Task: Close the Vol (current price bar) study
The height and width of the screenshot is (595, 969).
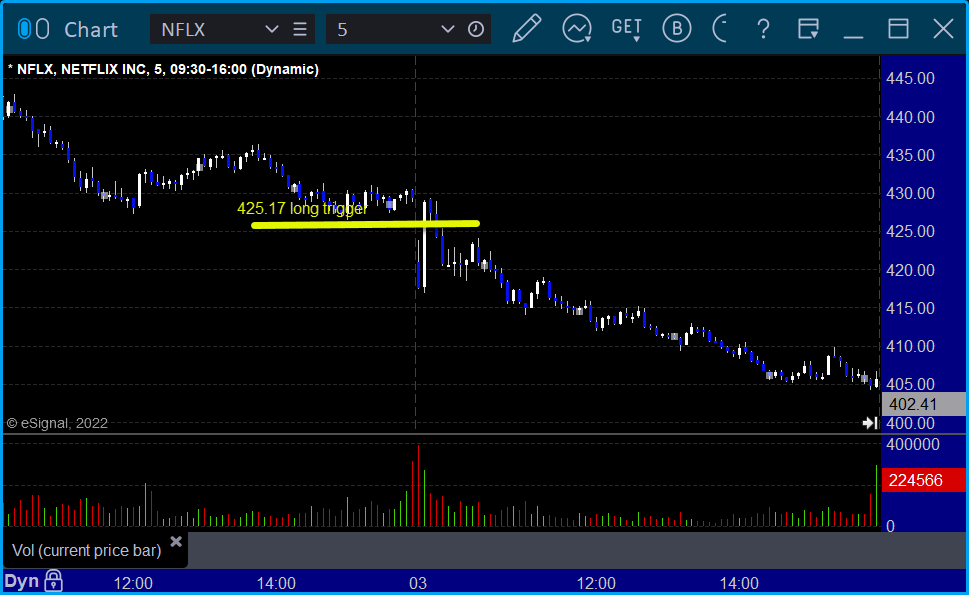Action: coord(176,542)
